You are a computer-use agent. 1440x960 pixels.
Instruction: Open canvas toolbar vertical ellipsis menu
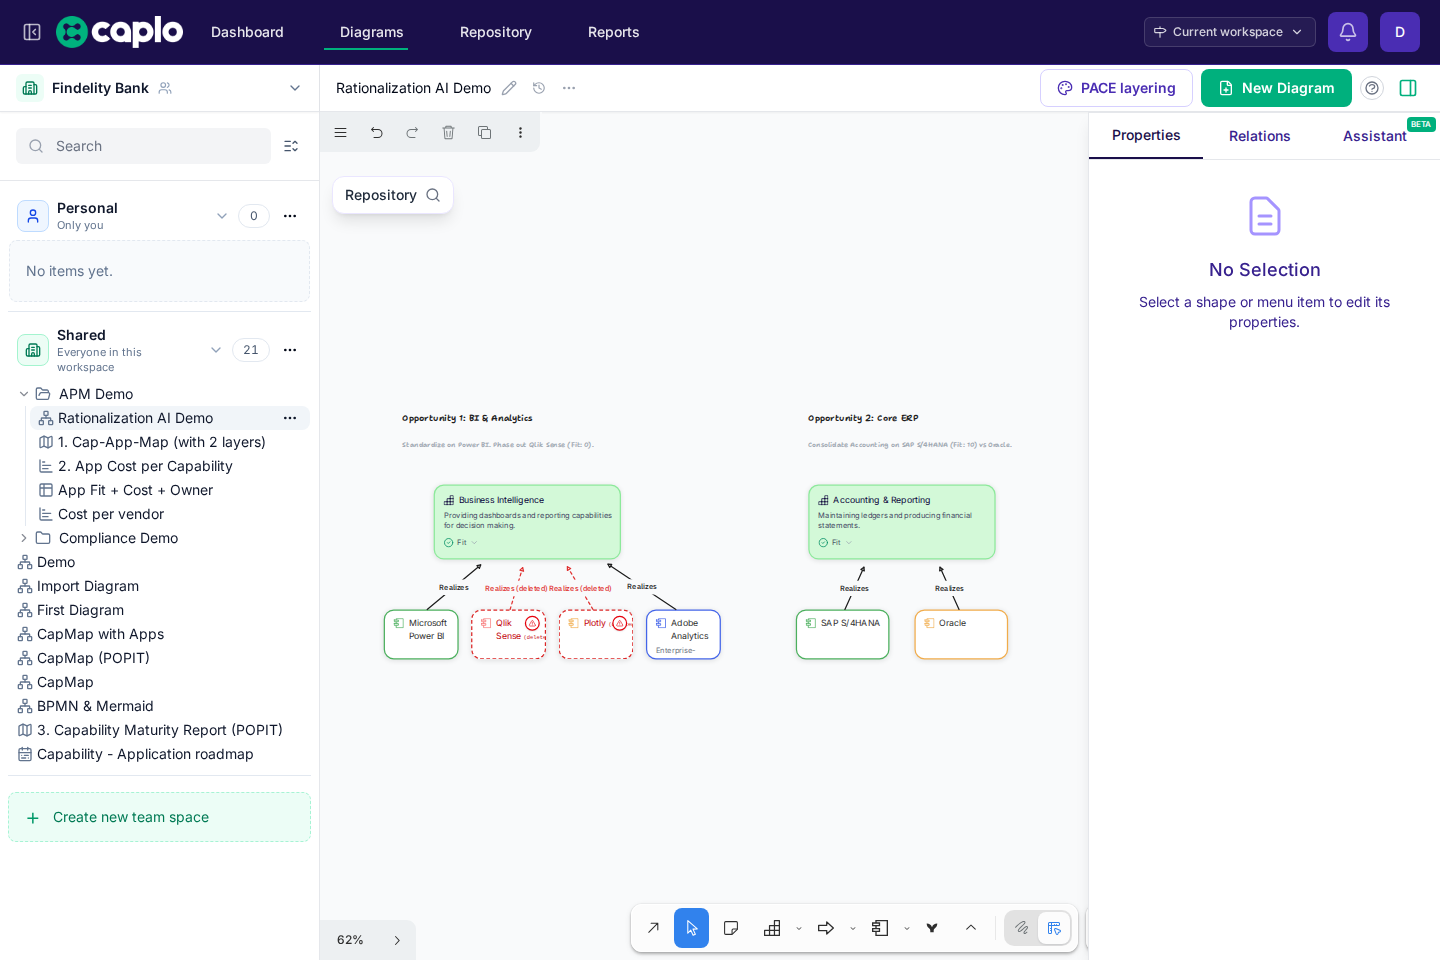point(520,132)
